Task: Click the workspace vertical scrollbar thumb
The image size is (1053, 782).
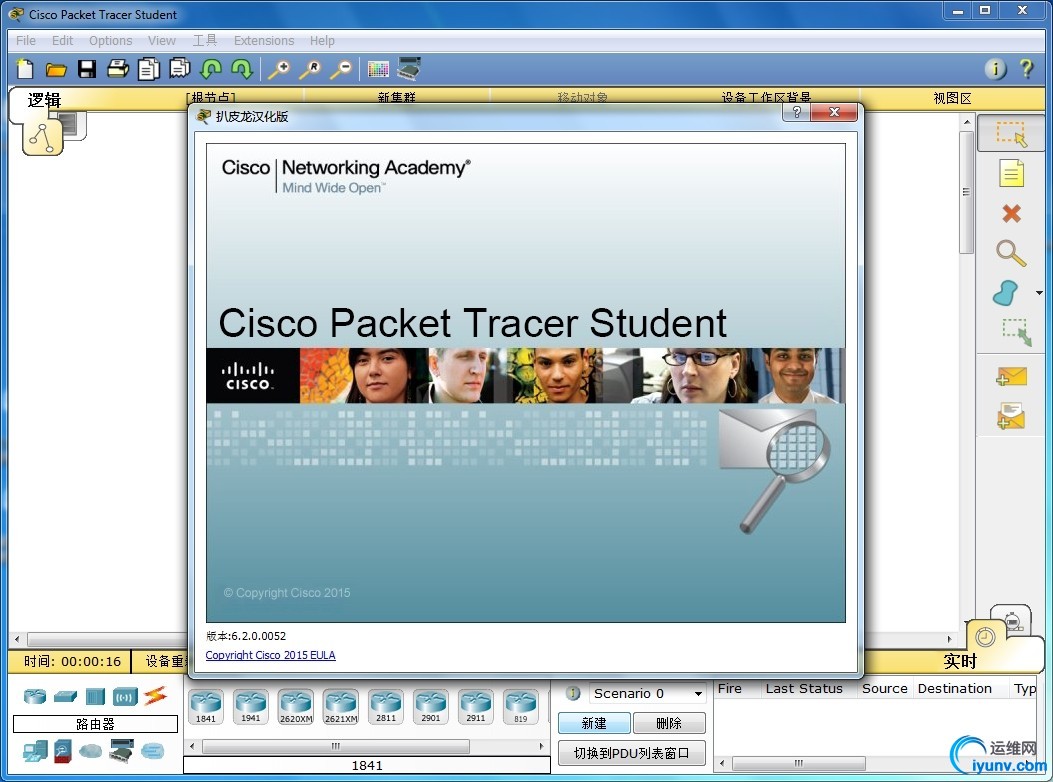Action: point(966,193)
